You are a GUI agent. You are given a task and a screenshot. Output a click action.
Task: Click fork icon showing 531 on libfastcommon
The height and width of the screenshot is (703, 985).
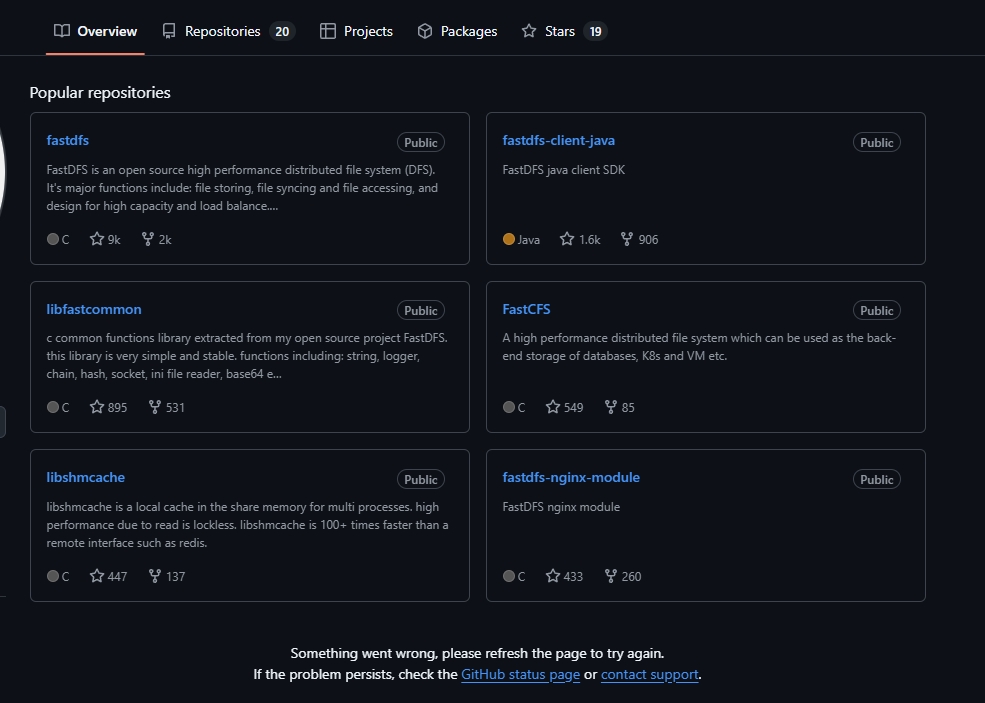[x=155, y=407]
